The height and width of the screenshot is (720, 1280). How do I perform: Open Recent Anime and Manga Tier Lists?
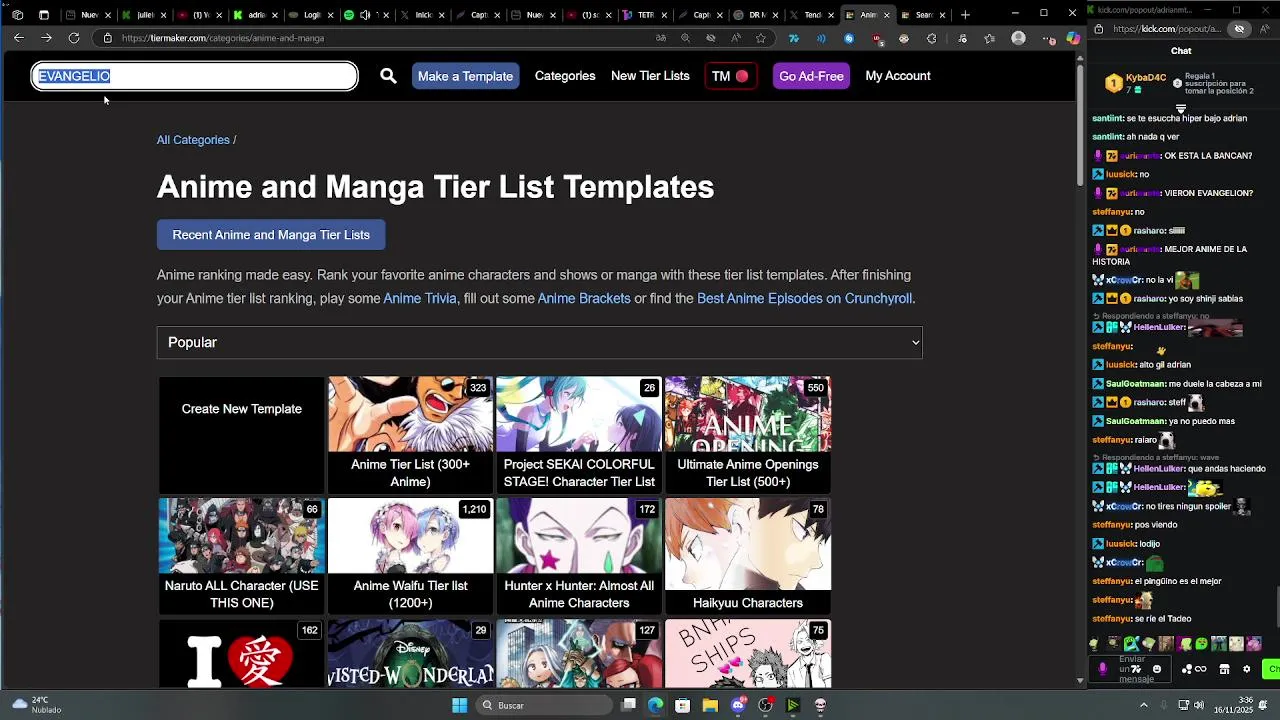271,235
